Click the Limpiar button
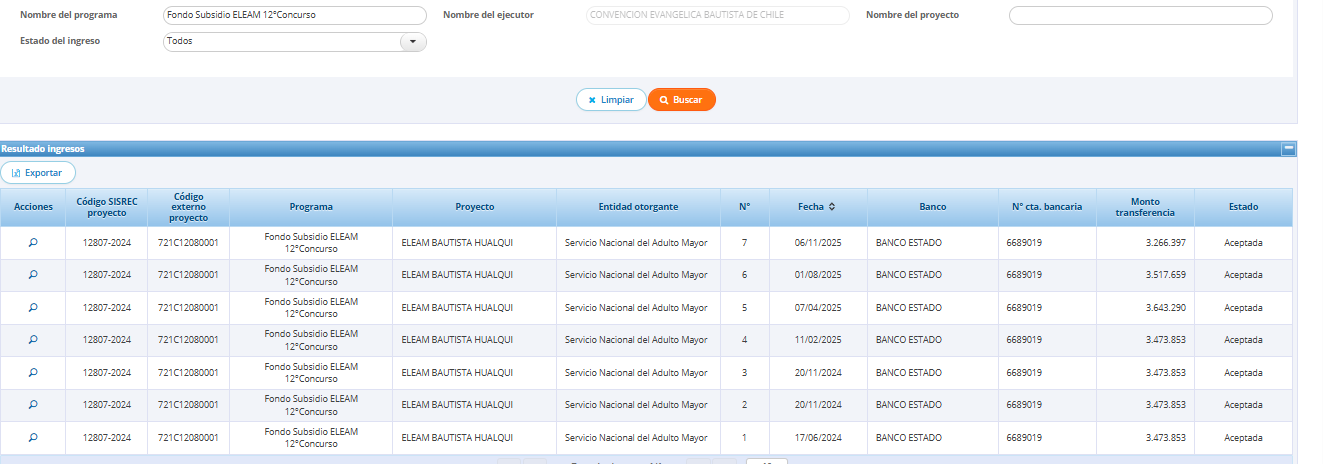This screenshot has height=464, width=1323. [x=611, y=100]
